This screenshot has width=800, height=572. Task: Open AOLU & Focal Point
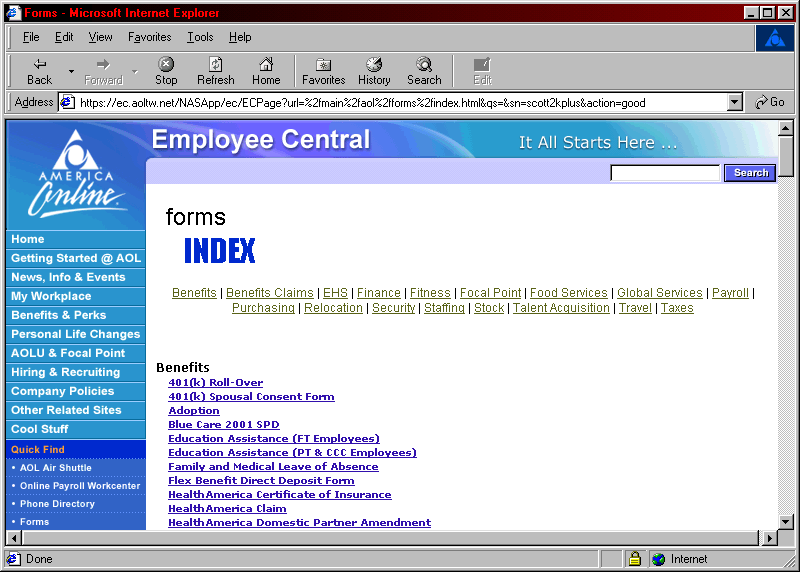76,353
